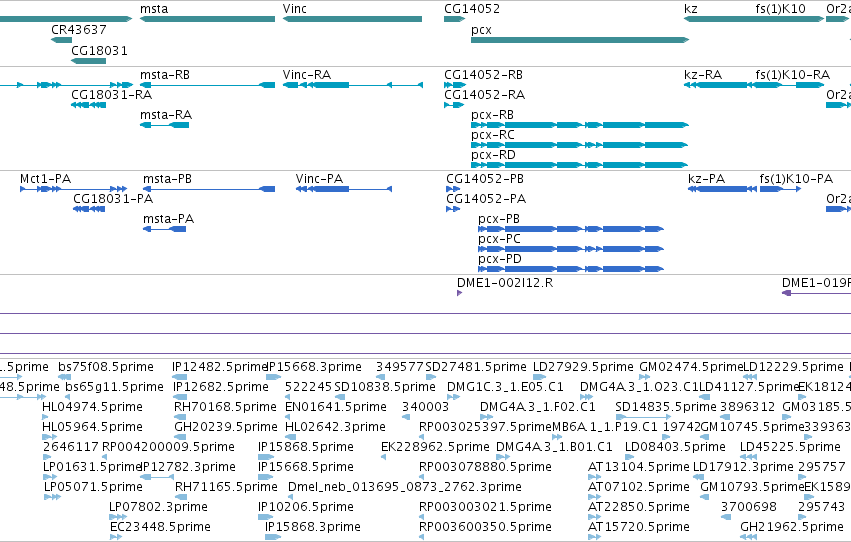
Task: Click the CG14052-PB label
Action: [x=485, y=179]
